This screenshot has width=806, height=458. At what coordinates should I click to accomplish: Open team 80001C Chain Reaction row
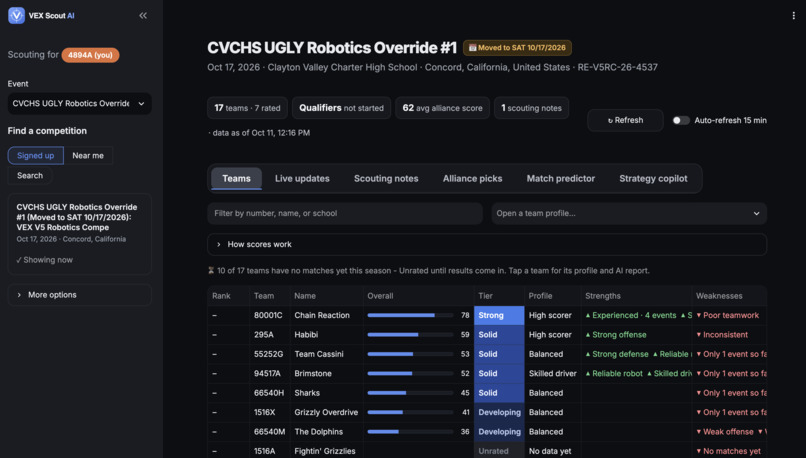point(487,315)
